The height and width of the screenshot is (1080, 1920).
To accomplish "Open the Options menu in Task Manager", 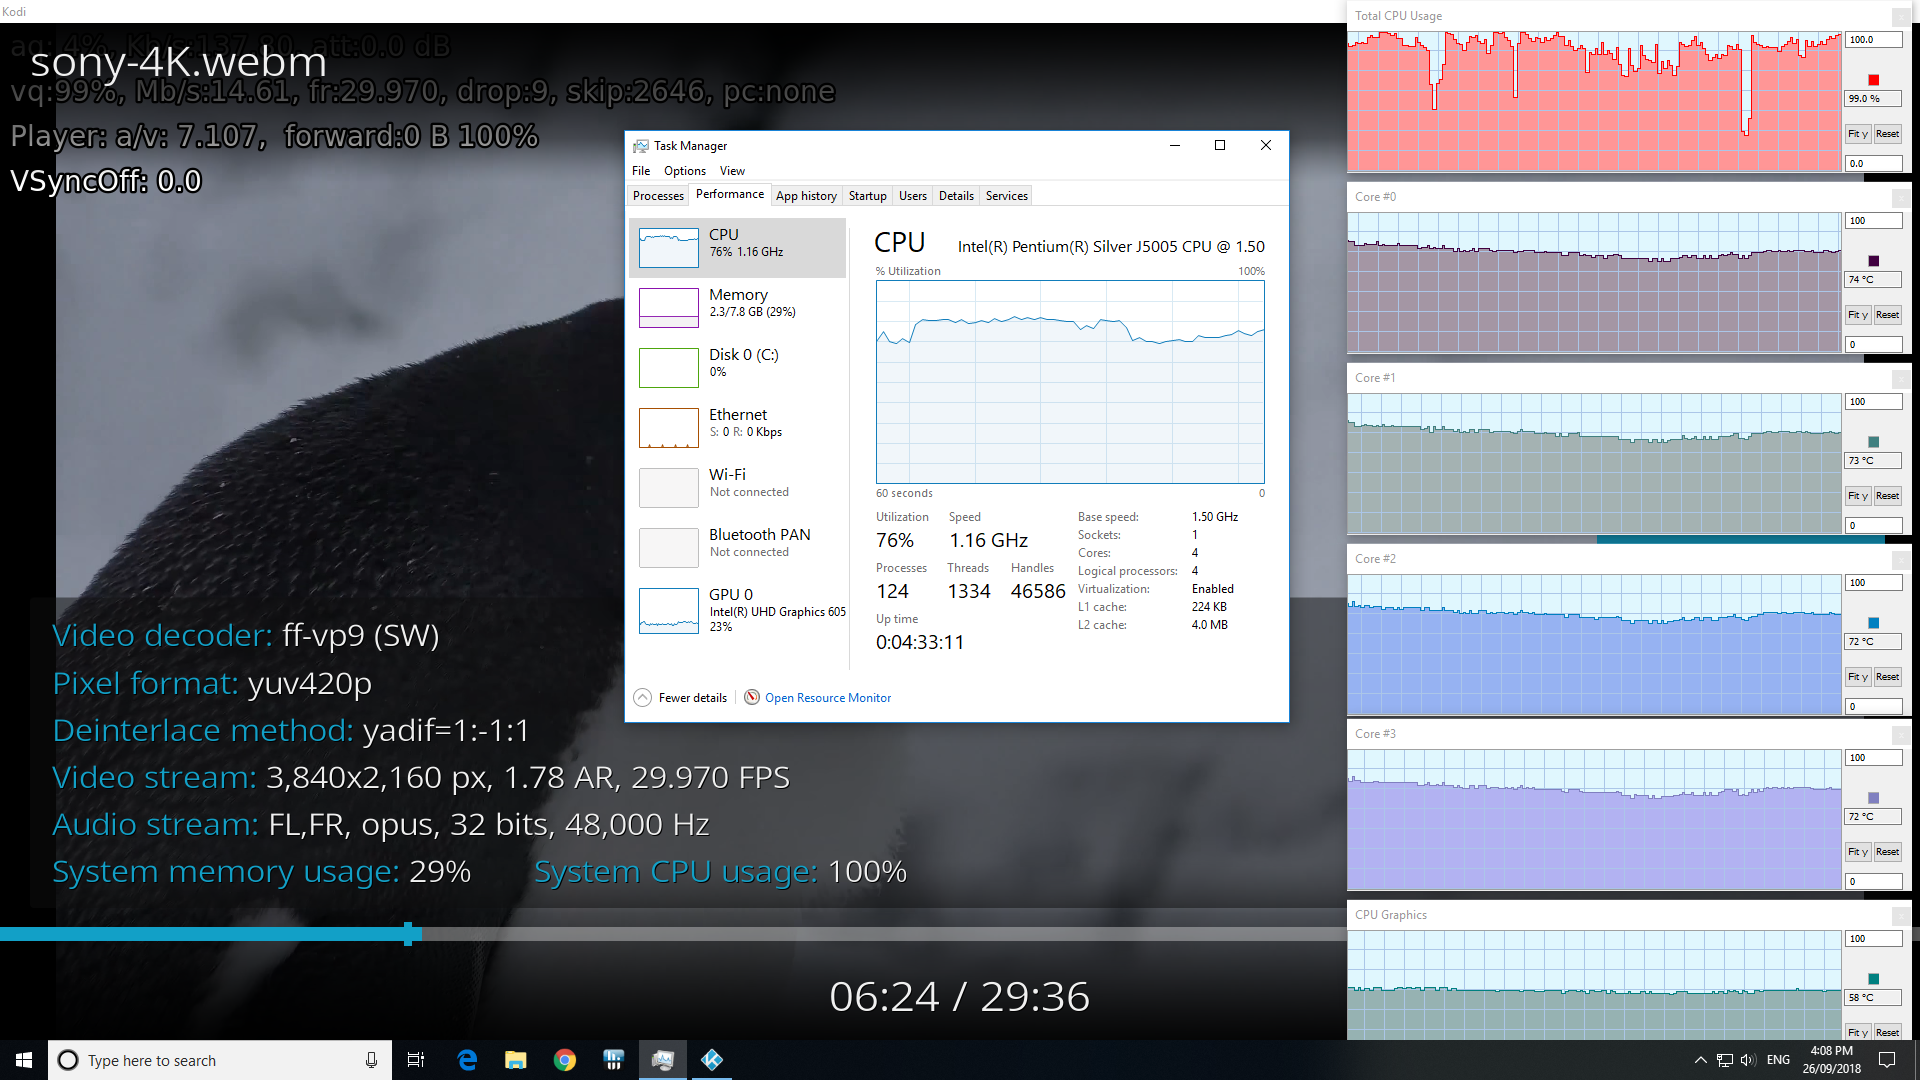I will coord(685,171).
